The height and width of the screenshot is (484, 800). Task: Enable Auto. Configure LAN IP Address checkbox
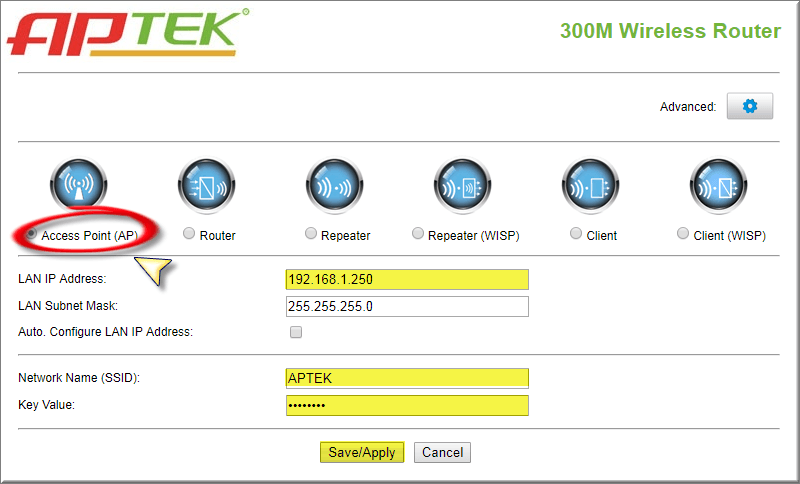(x=295, y=332)
